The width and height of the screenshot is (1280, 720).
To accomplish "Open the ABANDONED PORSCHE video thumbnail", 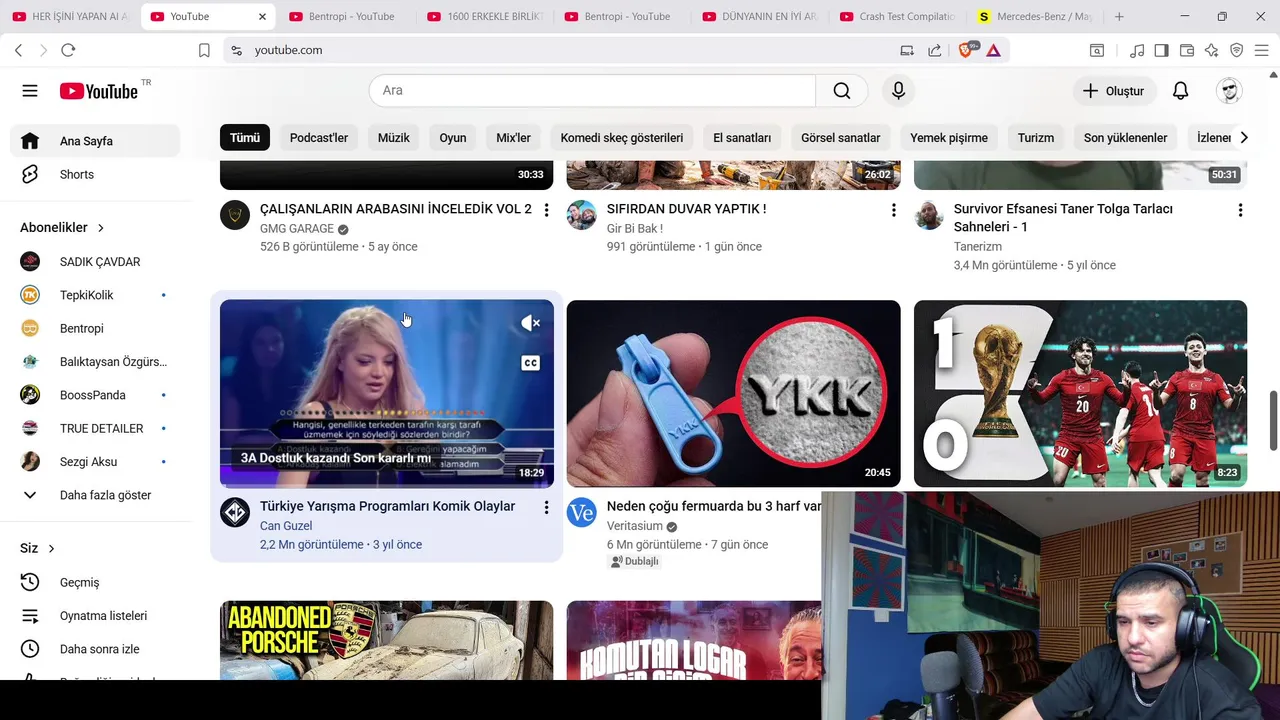I will tap(386, 640).
